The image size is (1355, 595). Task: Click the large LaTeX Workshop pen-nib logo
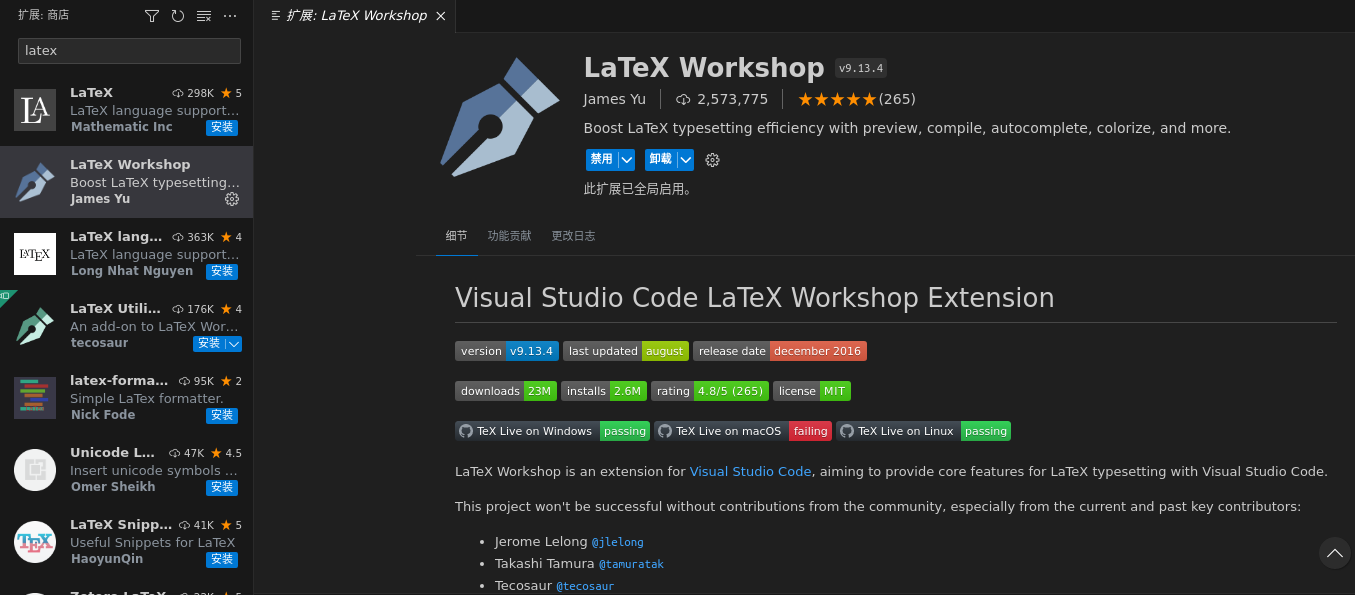pyautogui.click(x=499, y=117)
